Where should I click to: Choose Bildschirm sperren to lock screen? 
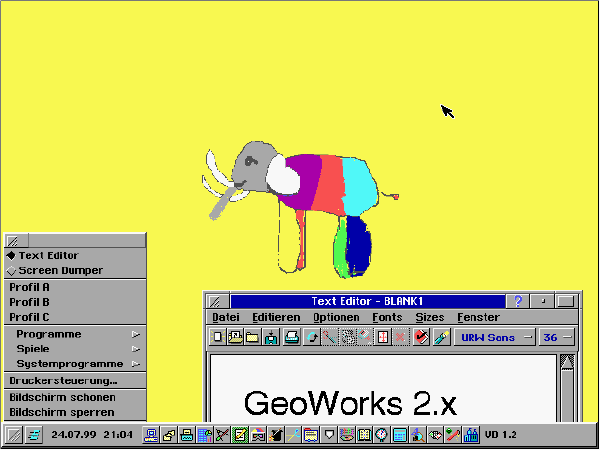pos(62,412)
